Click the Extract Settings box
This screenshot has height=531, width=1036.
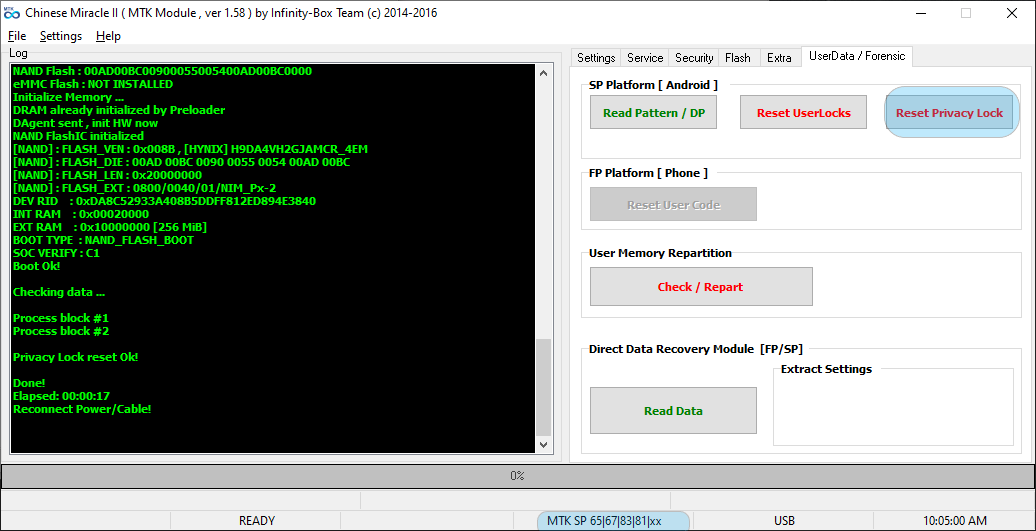click(x=893, y=407)
